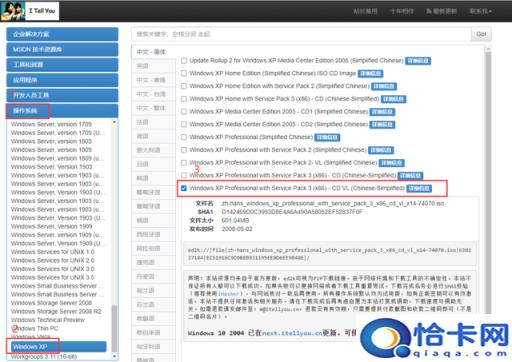Click the I Tell You site logo
The image size is (512, 362).
pyautogui.click(x=30, y=11)
